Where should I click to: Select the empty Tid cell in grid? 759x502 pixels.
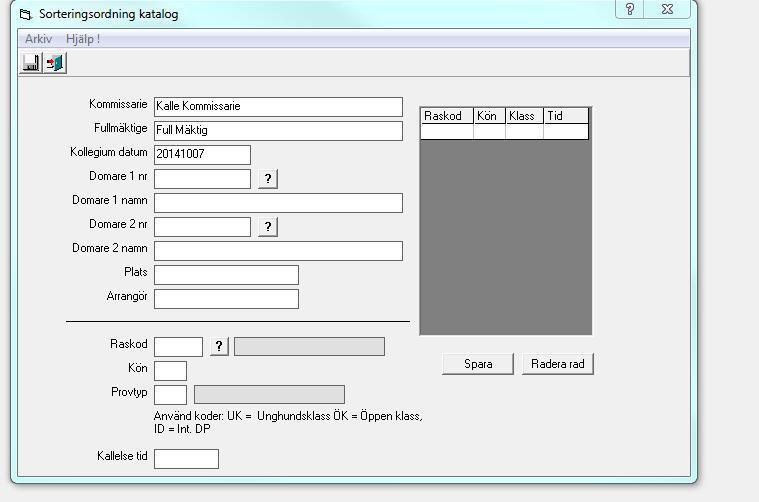tap(566, 132)
